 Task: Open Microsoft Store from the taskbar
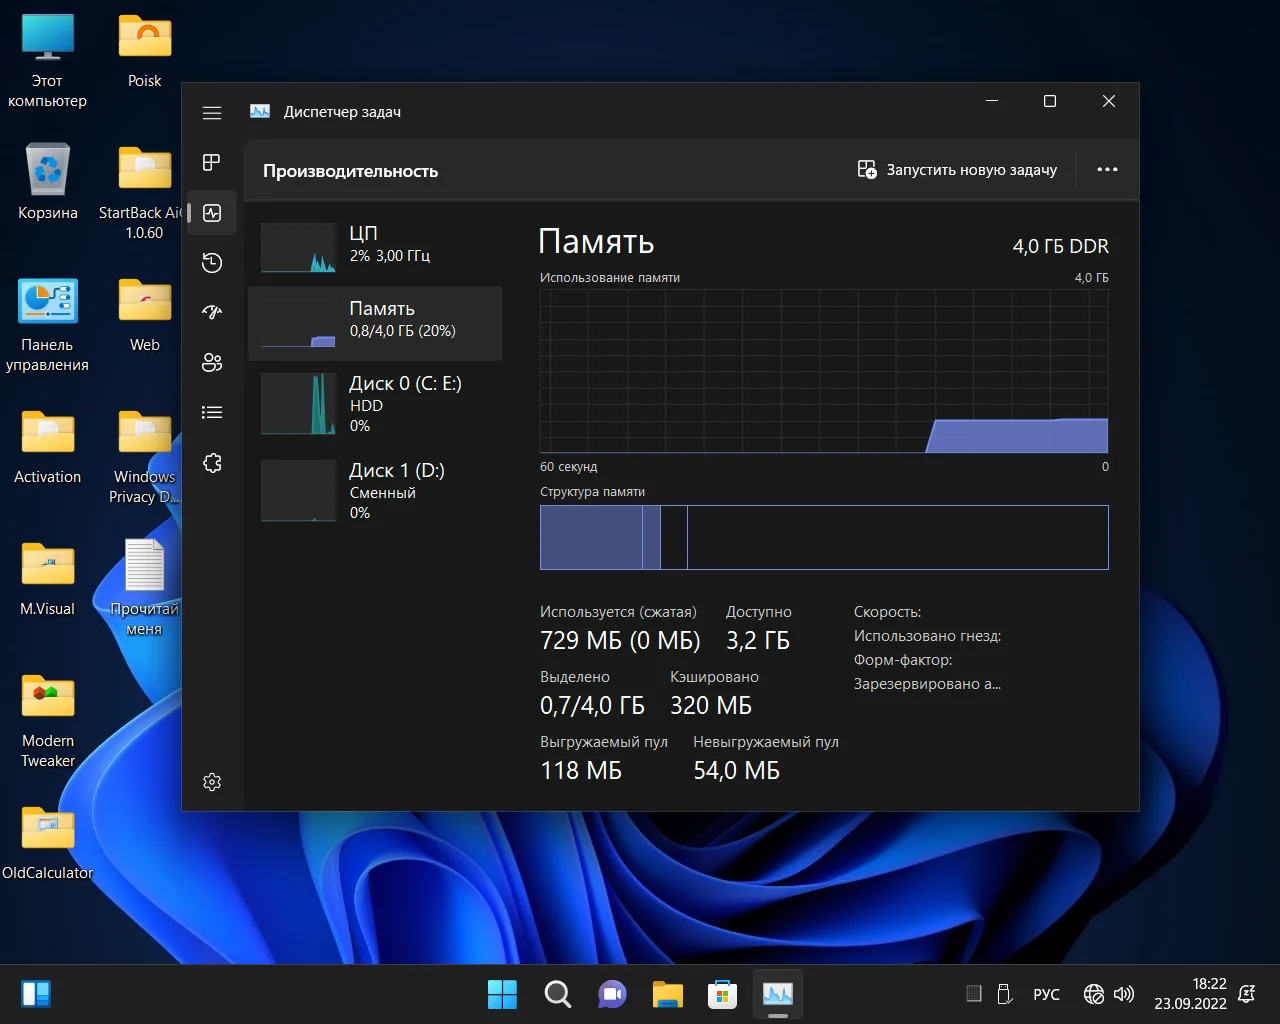coord(722,994)
